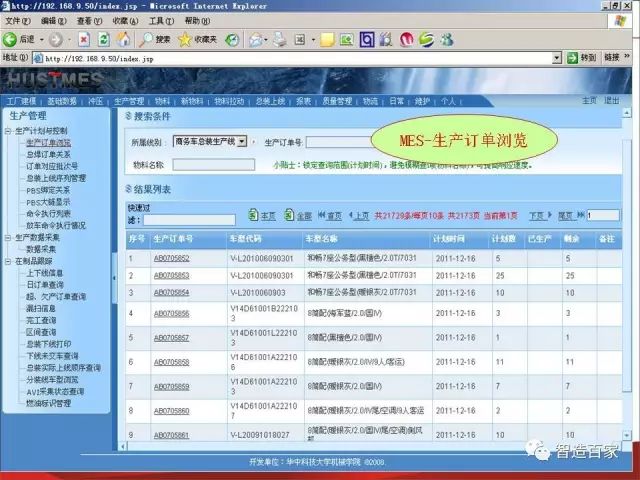The width and height of the screenshot is (640, 480).
Task: Open production order AB0705852
Action: (x=171, y=258)
